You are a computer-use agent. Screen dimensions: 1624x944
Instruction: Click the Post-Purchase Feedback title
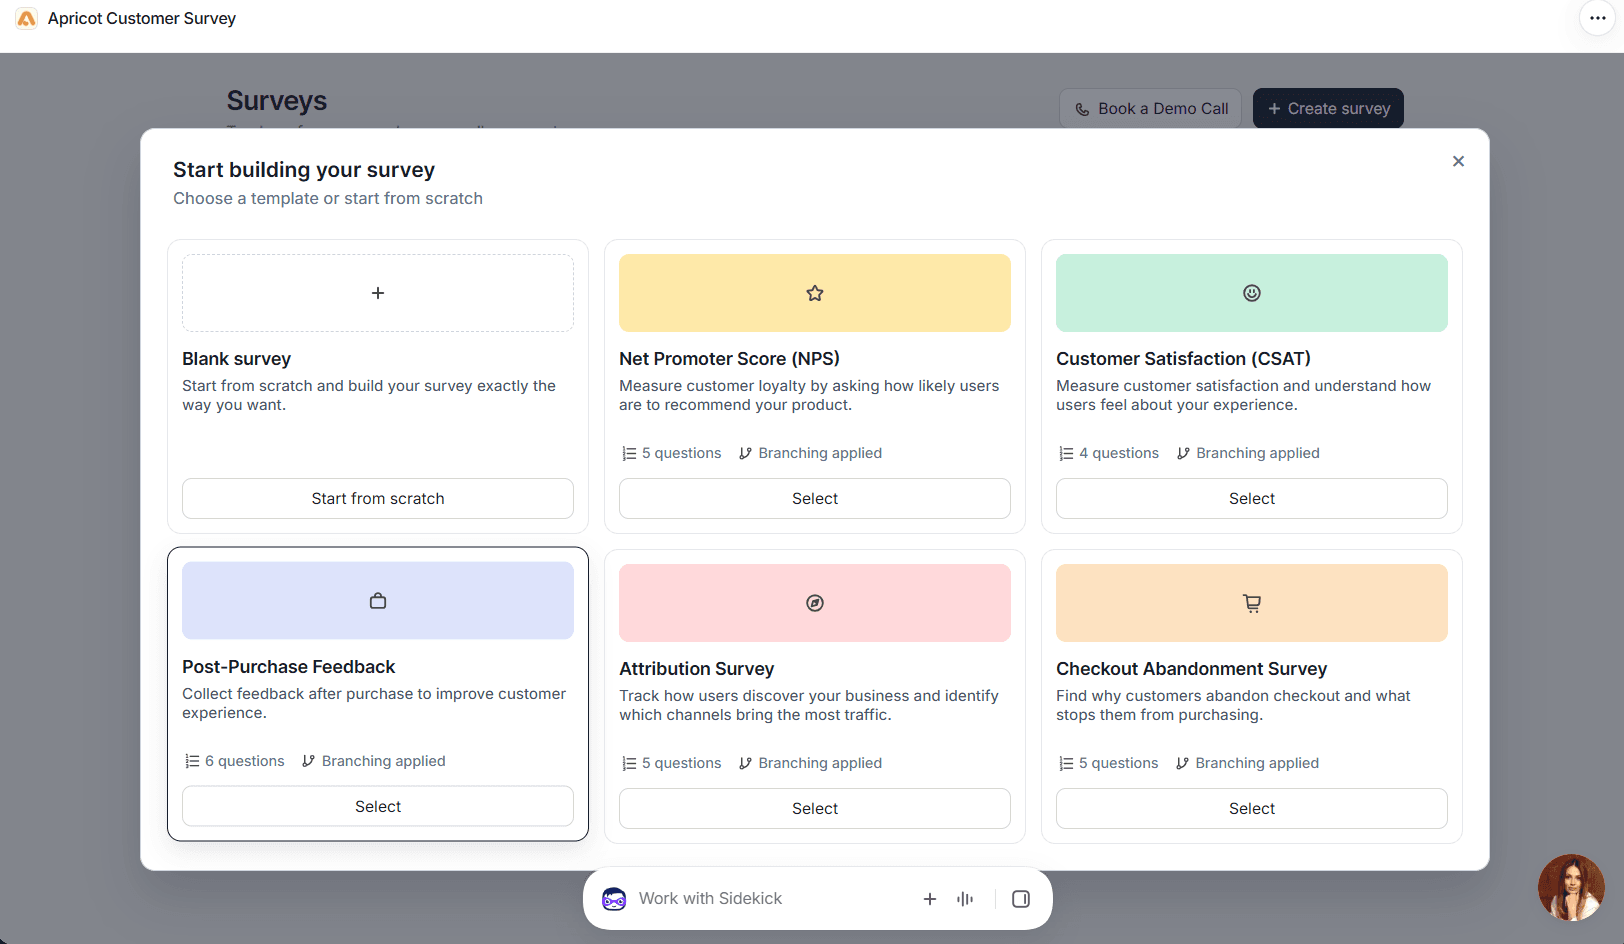point(289,667)
